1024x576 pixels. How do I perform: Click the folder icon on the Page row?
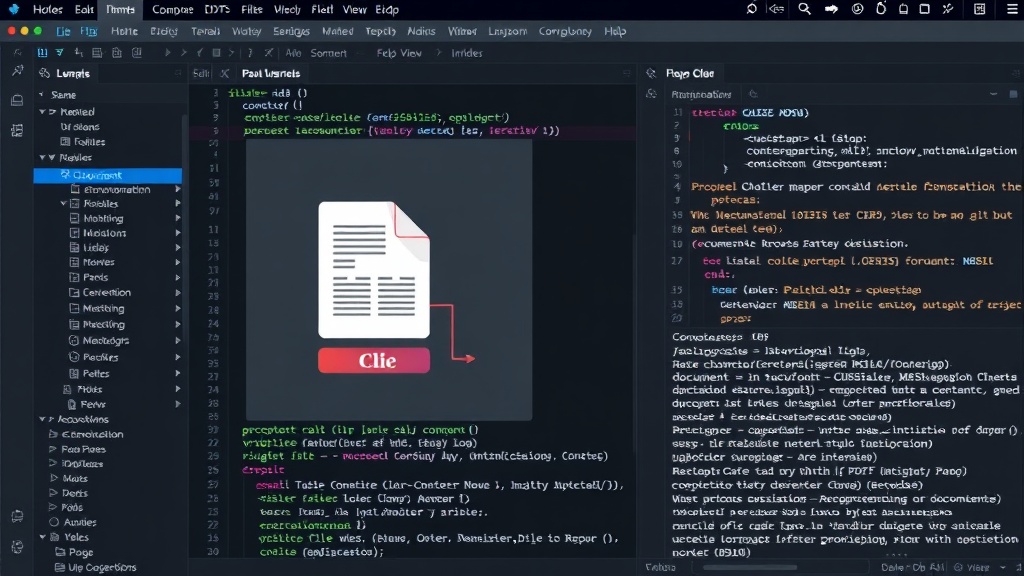click(x=60, y=552)
